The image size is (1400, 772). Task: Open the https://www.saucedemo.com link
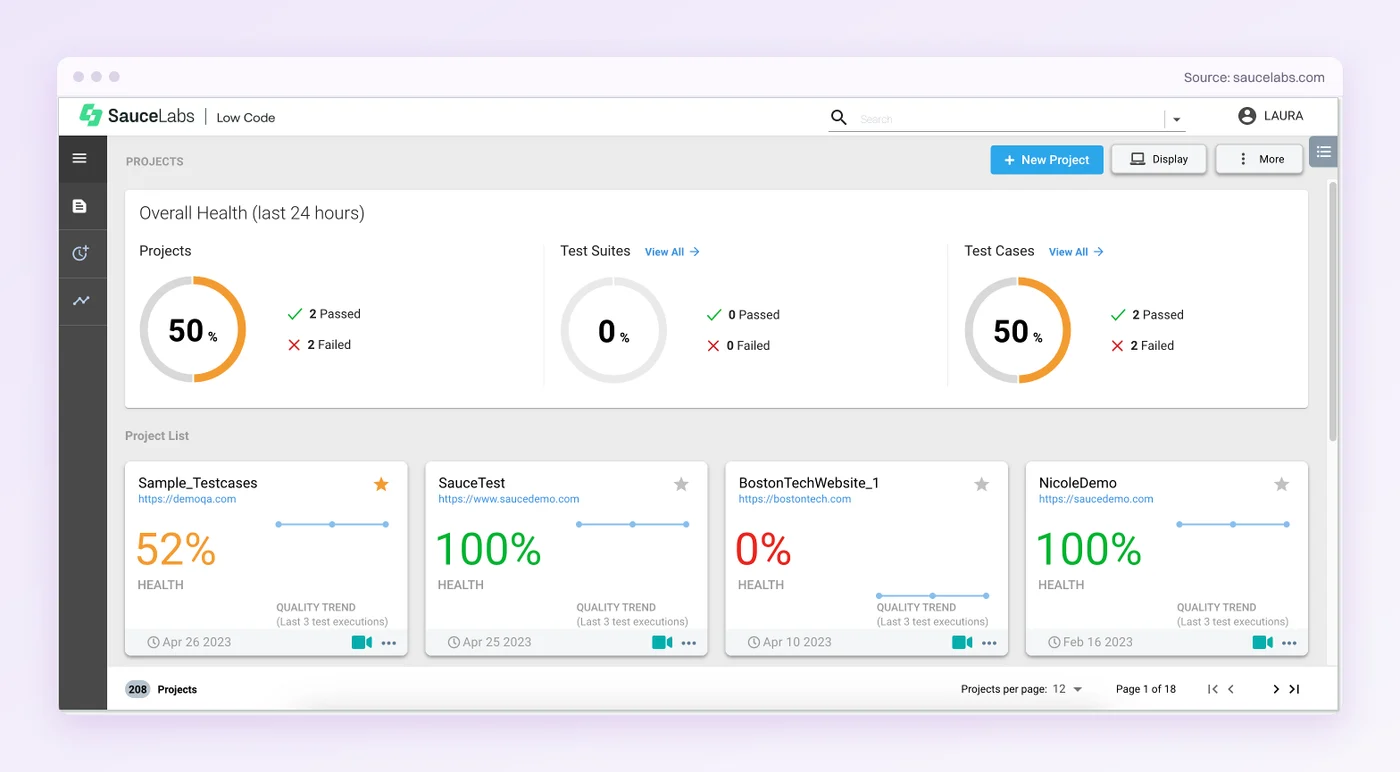[509, 499]
